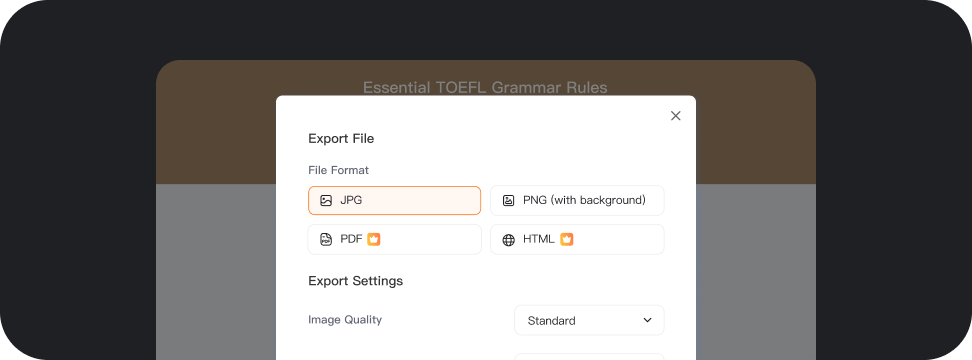Open the Image Quality Standard dropdown
This screenshot has width=972, height=360.
[589, 320]
